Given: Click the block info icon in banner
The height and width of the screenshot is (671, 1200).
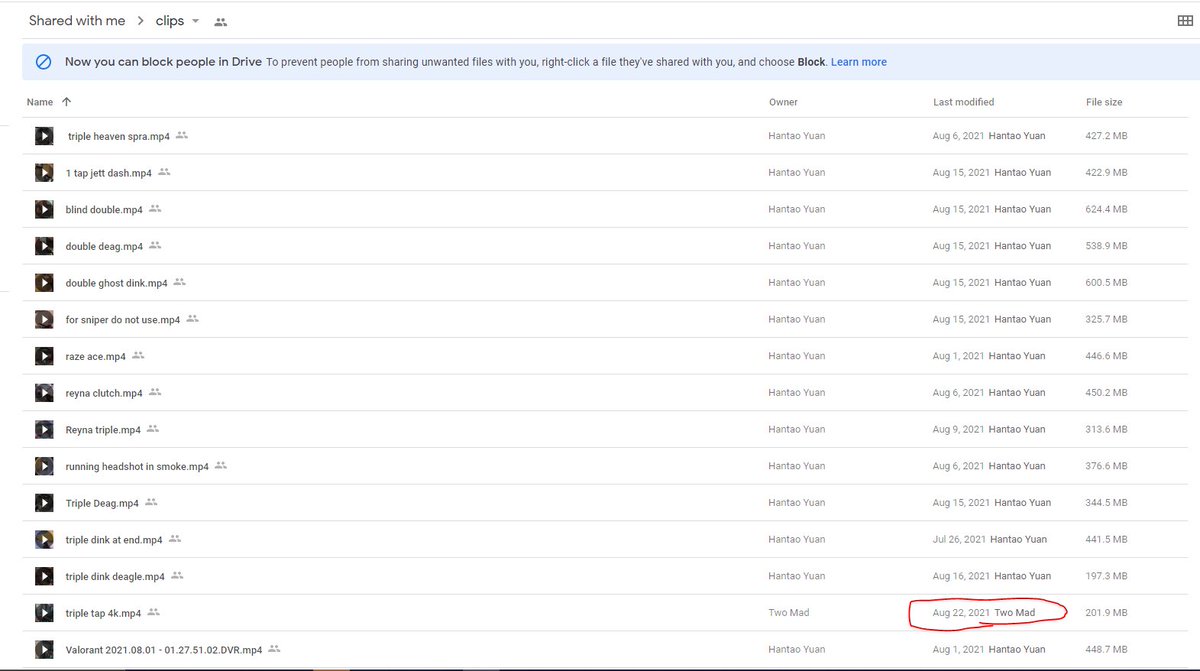Looking at the screenshot, I should [x=43, y=62].
